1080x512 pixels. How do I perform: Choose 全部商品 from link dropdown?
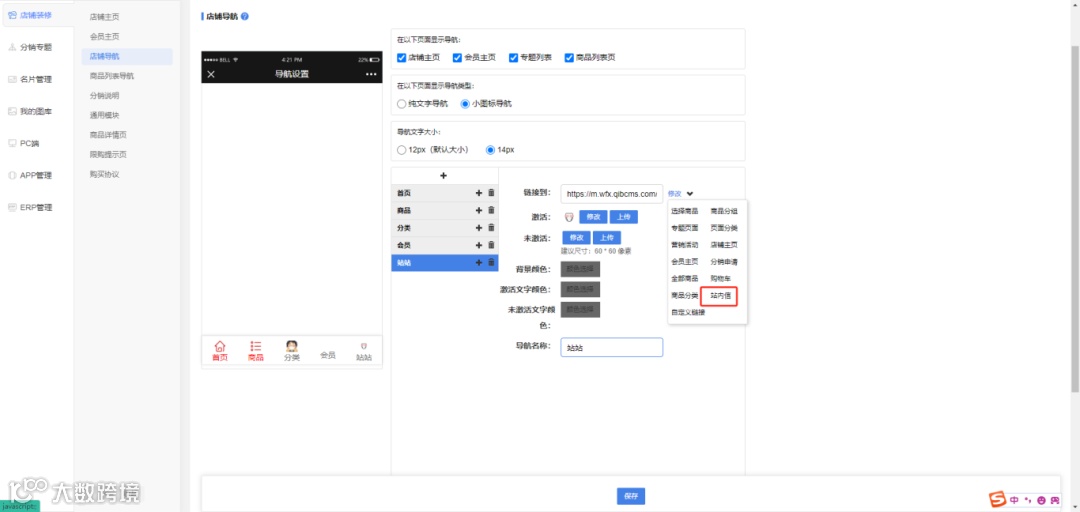(x=685, y=278)
